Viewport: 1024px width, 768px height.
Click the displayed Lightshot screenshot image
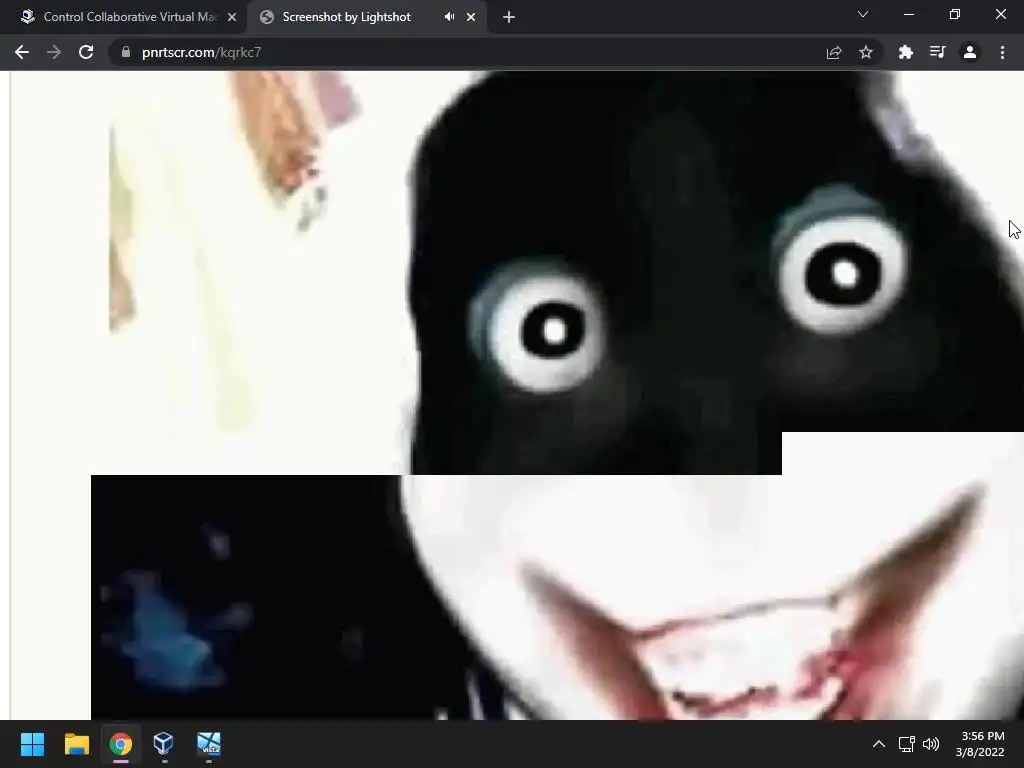coord(557,395)
